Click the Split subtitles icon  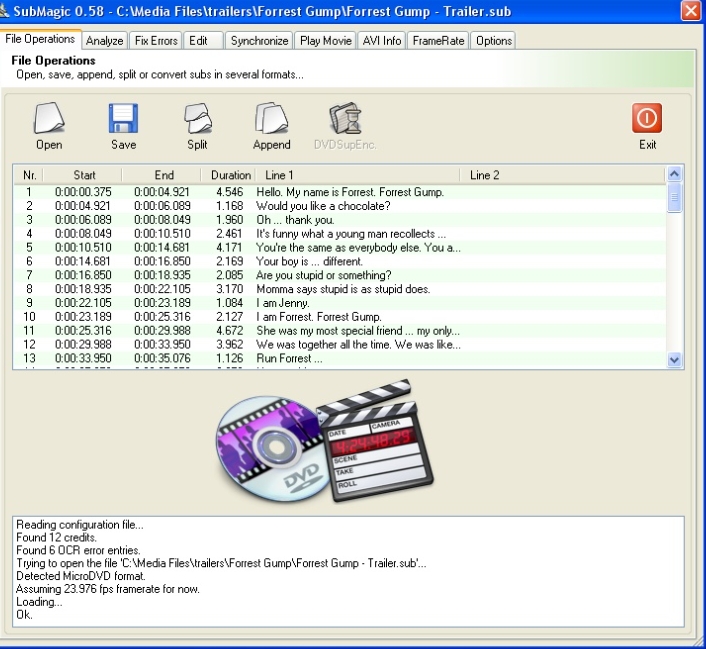198,118
